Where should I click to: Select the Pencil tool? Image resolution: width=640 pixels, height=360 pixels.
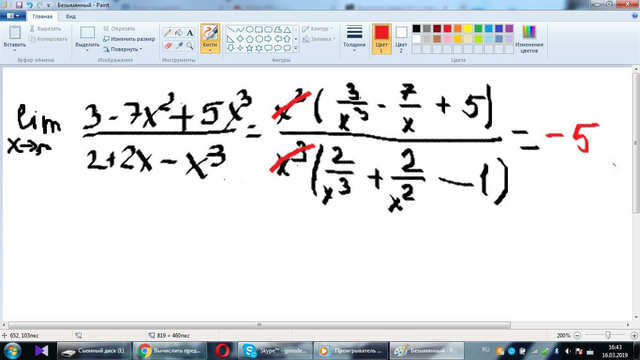(167, 33)
